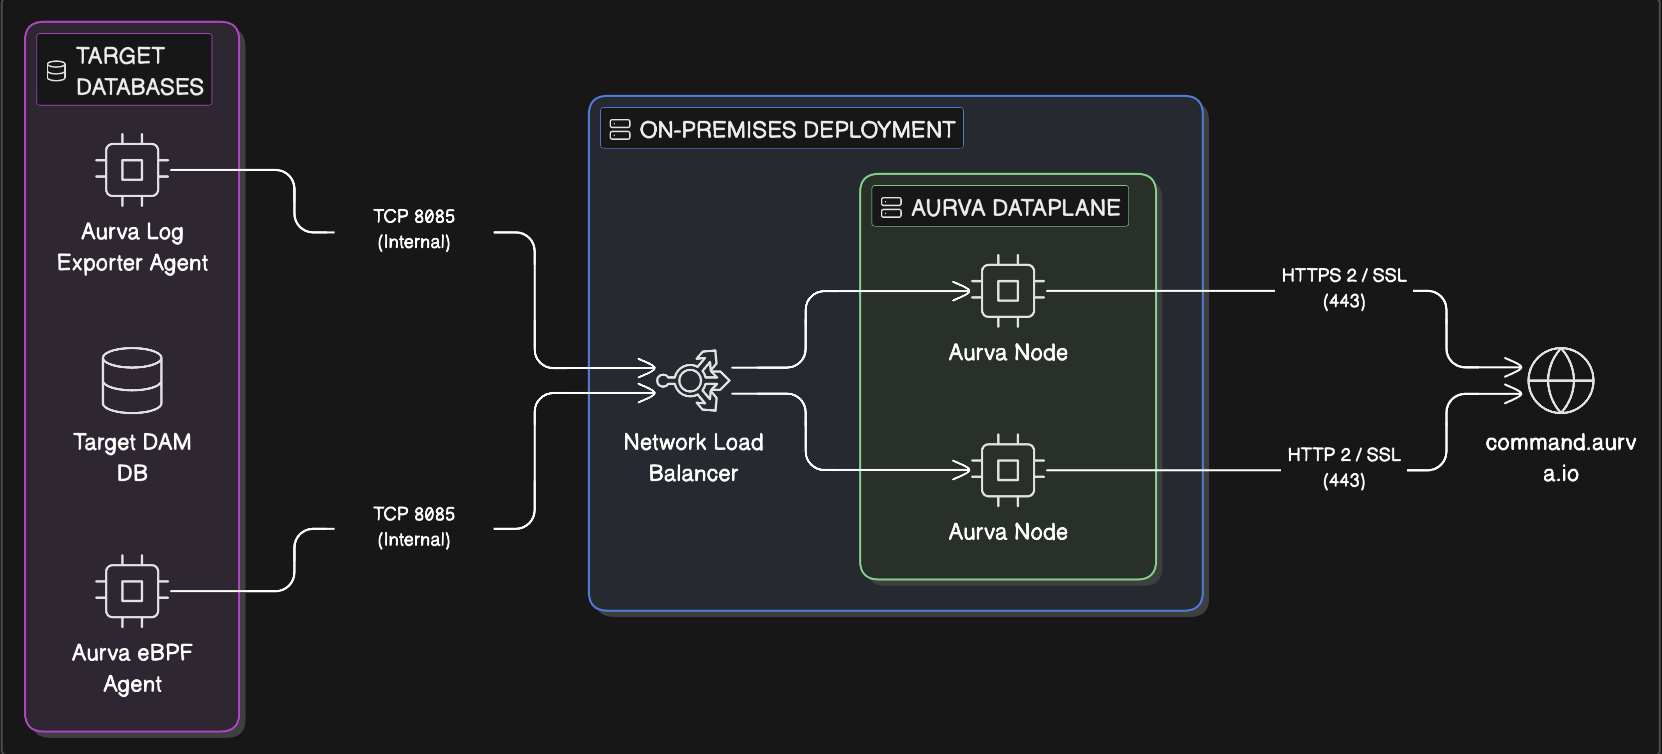Image resolution: width=1662 pixels, height=754 pixels.
Task: Select the TARGET DATABASES group title
Action: click(x=139, y=71)
